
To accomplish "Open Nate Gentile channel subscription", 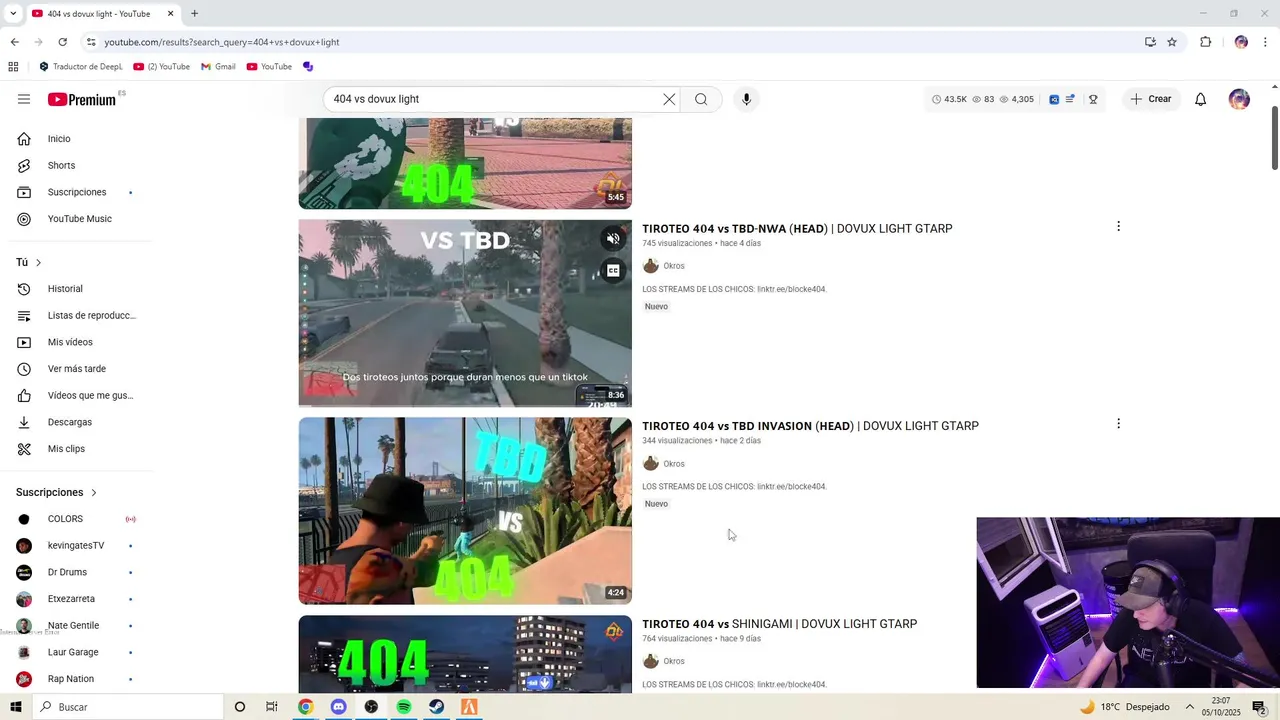I will pos(76,626).
